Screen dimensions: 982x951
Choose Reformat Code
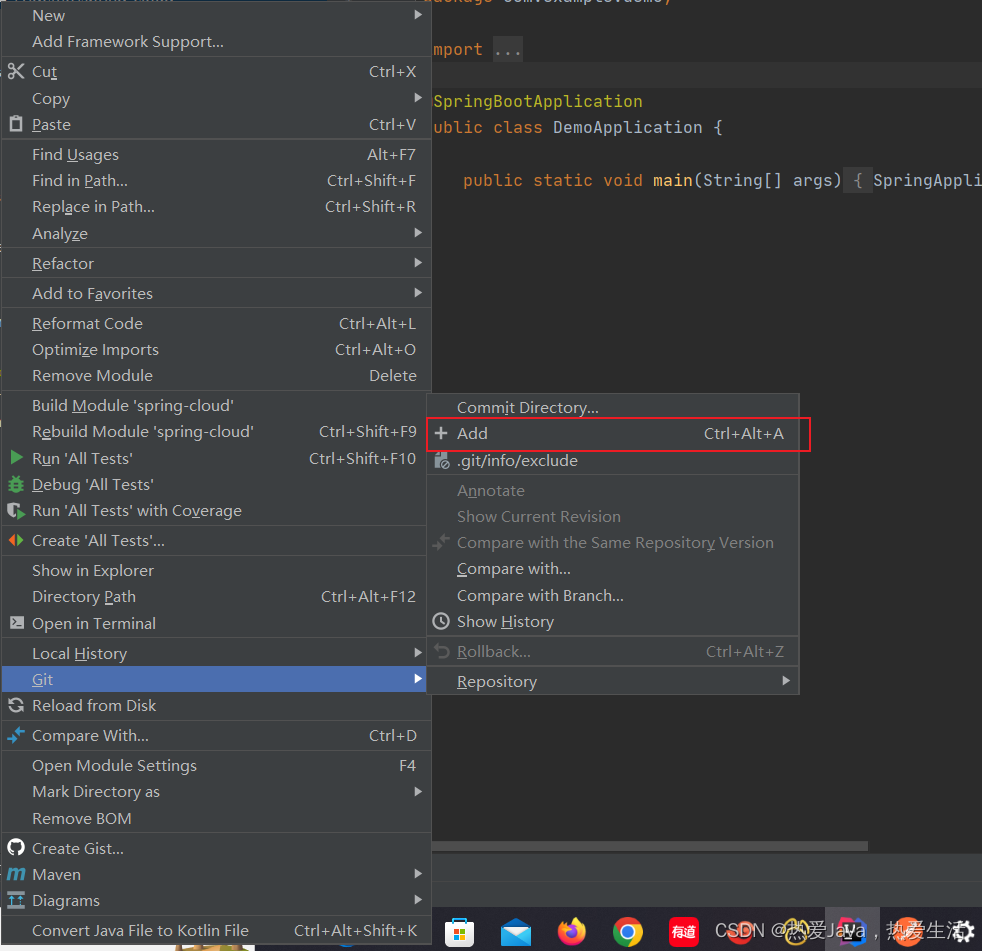click(216, 324)
